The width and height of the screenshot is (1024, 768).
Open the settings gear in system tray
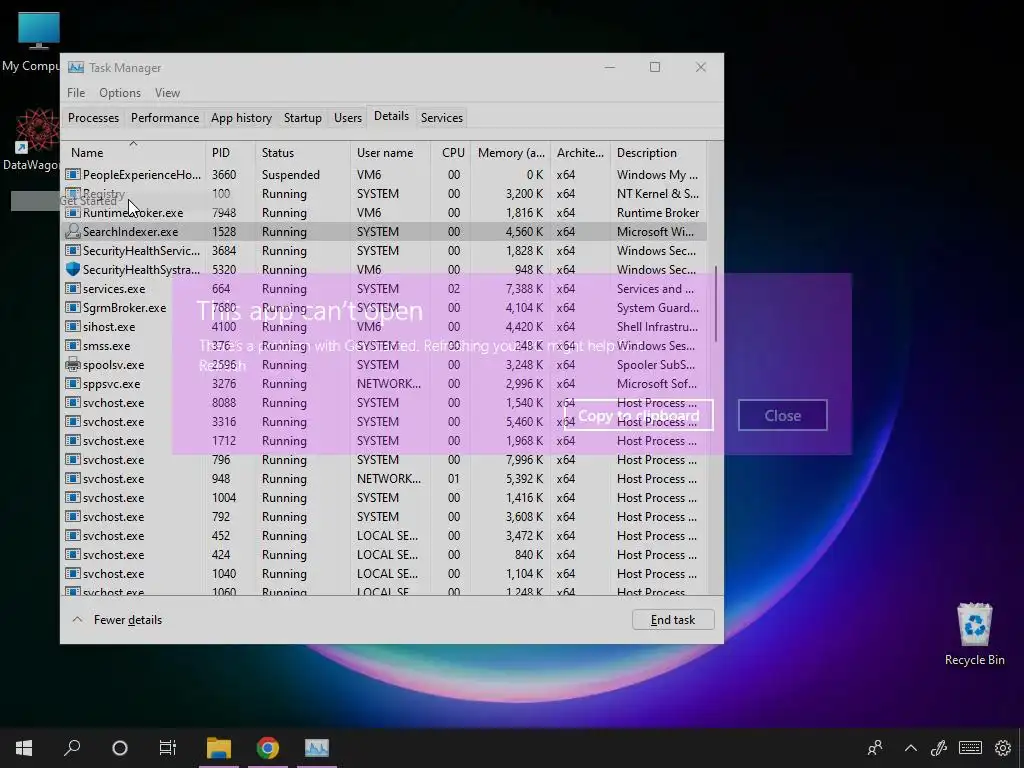(x=1003, y=748)
